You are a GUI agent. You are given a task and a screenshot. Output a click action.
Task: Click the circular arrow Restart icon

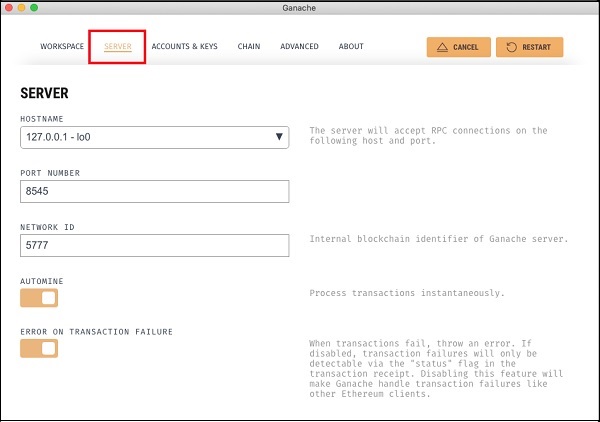511,47
